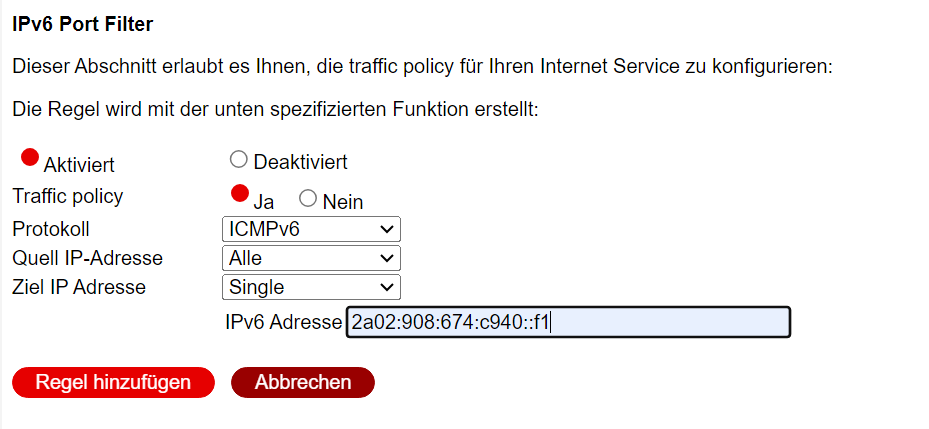
Task: Click the Traffic policy label
Action: [x=67, y=196]
